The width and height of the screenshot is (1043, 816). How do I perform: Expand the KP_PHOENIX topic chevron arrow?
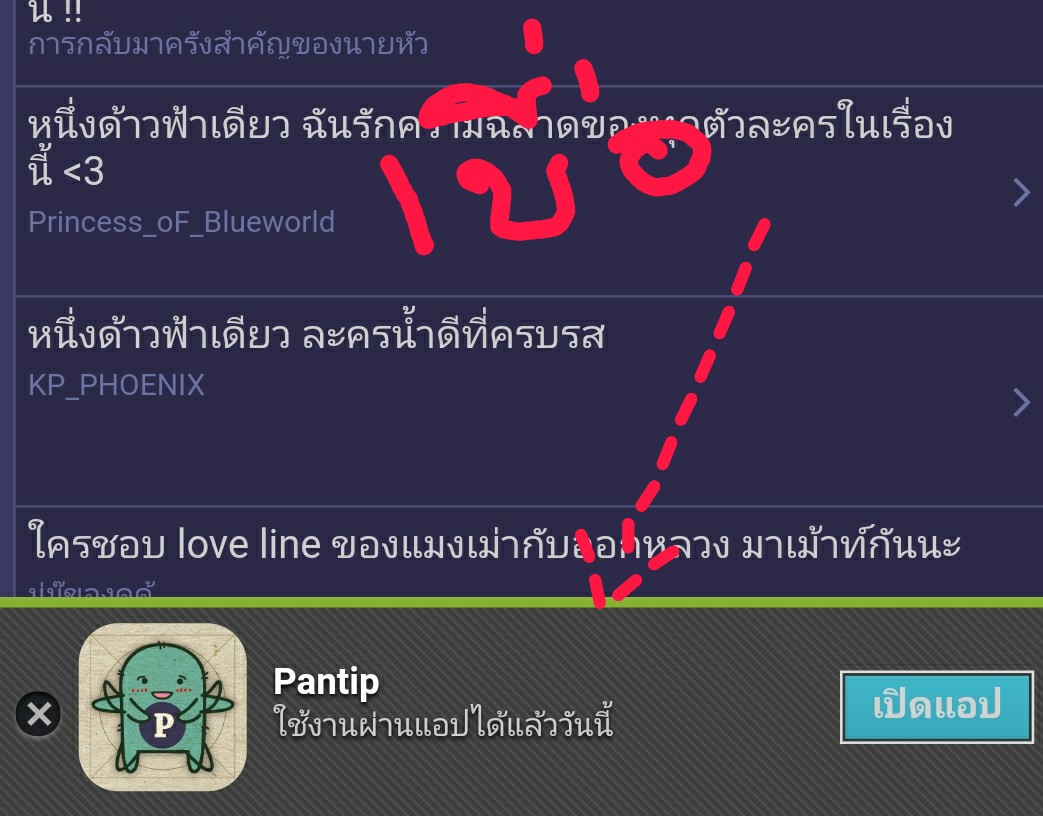(1021, 402)
